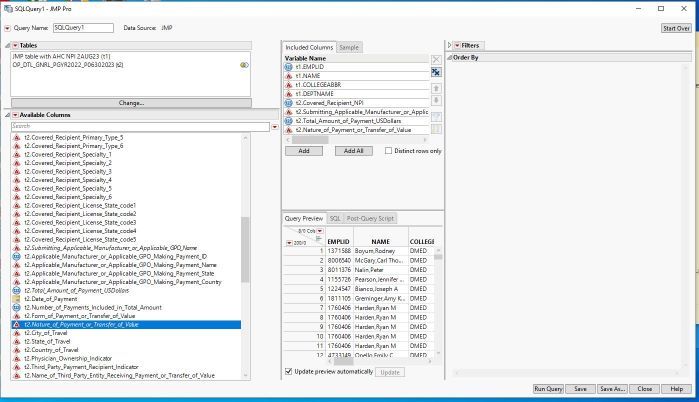Click the calendar icon next to t2.Date_of_Payment
Screen dimensions: 699x402
(x=16, y=299)
